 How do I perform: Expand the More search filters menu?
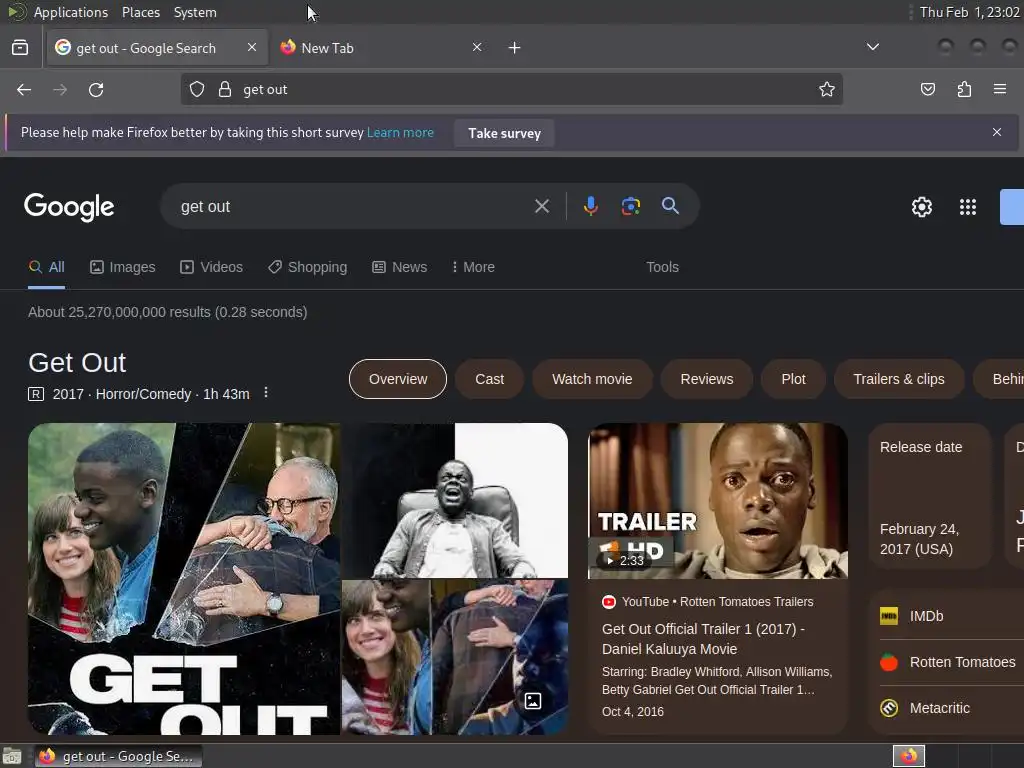point(473,267)
